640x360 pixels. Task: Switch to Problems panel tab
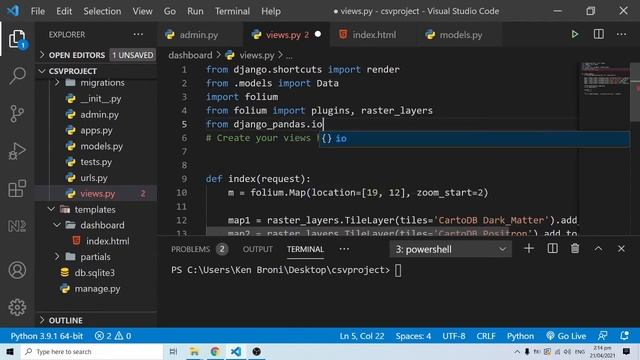(x=199, y=249)
